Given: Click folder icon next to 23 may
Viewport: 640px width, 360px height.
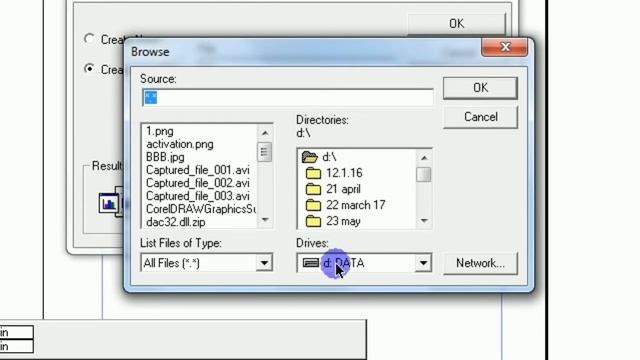Looking at the screenshot, I should pyautogui.click(x=313, y=221).
